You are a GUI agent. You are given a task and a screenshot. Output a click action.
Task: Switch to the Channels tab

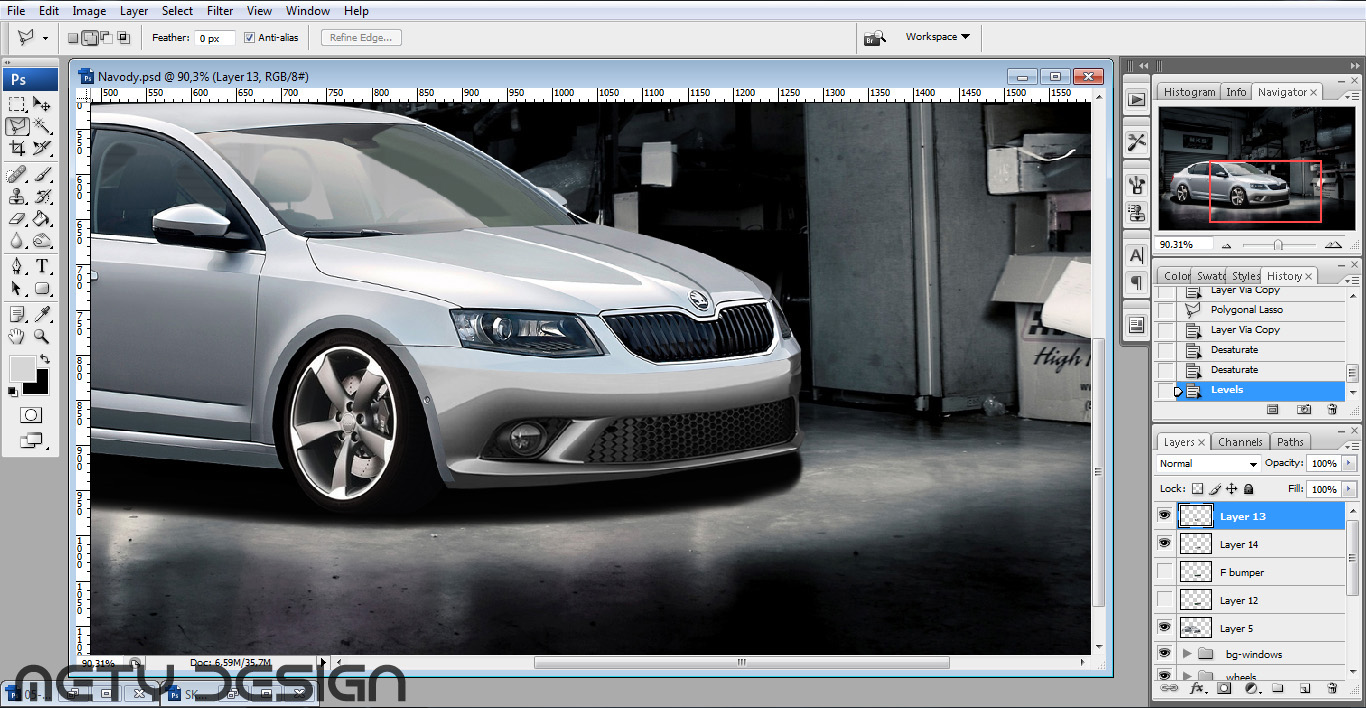click(1240, 442)
